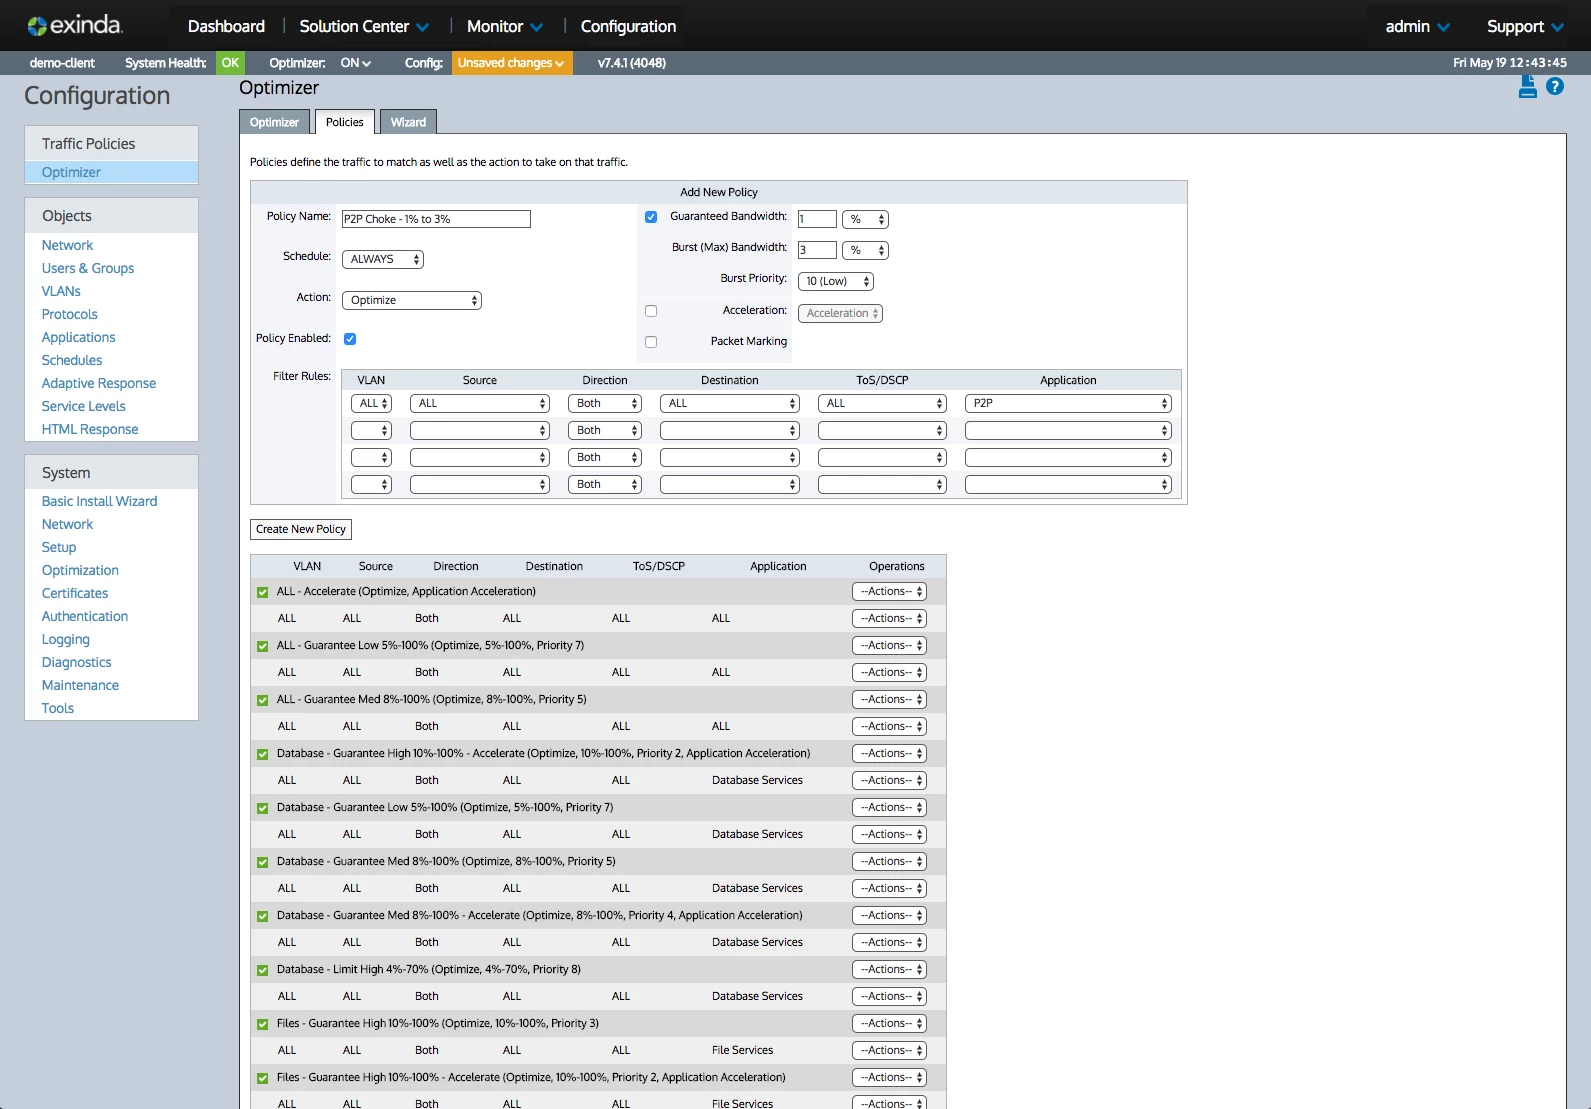This screenshot has width=1591, height=1109.
Task: Enable the Acceleration checkbox
Action: pos(651,311)
